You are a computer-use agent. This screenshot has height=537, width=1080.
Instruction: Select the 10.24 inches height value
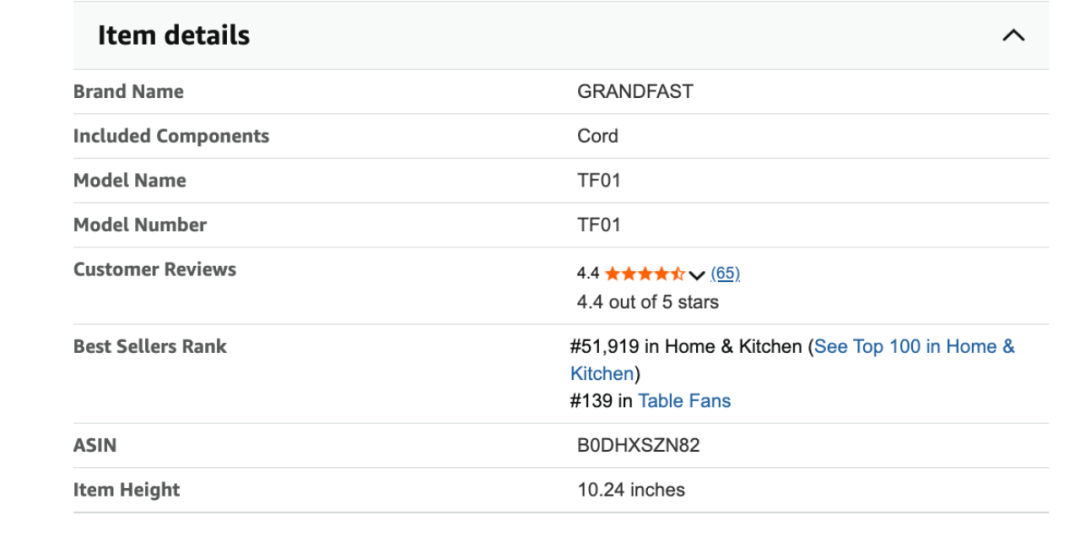[x=631, y=490]
